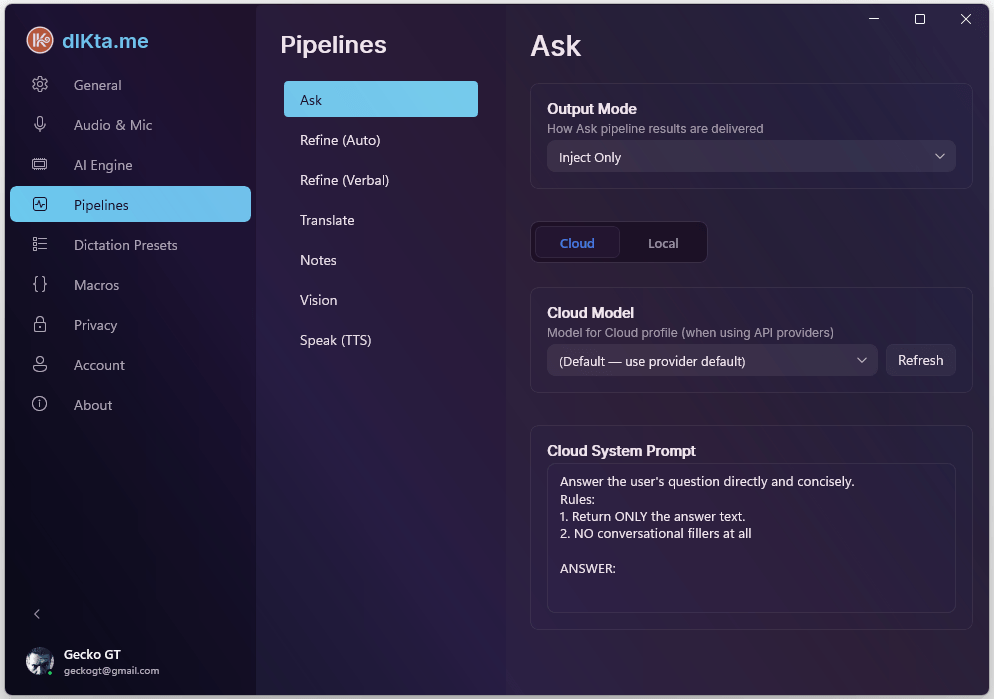Open the Output Mode dropdown
This screenshot has width=994, height=699.
click(x=751, y=157)
